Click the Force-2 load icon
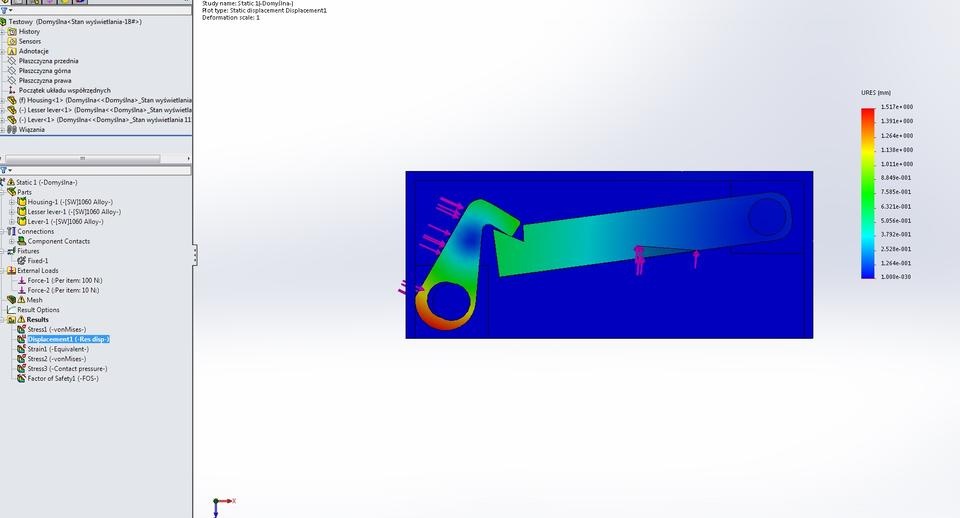 (x=21, y=290)
